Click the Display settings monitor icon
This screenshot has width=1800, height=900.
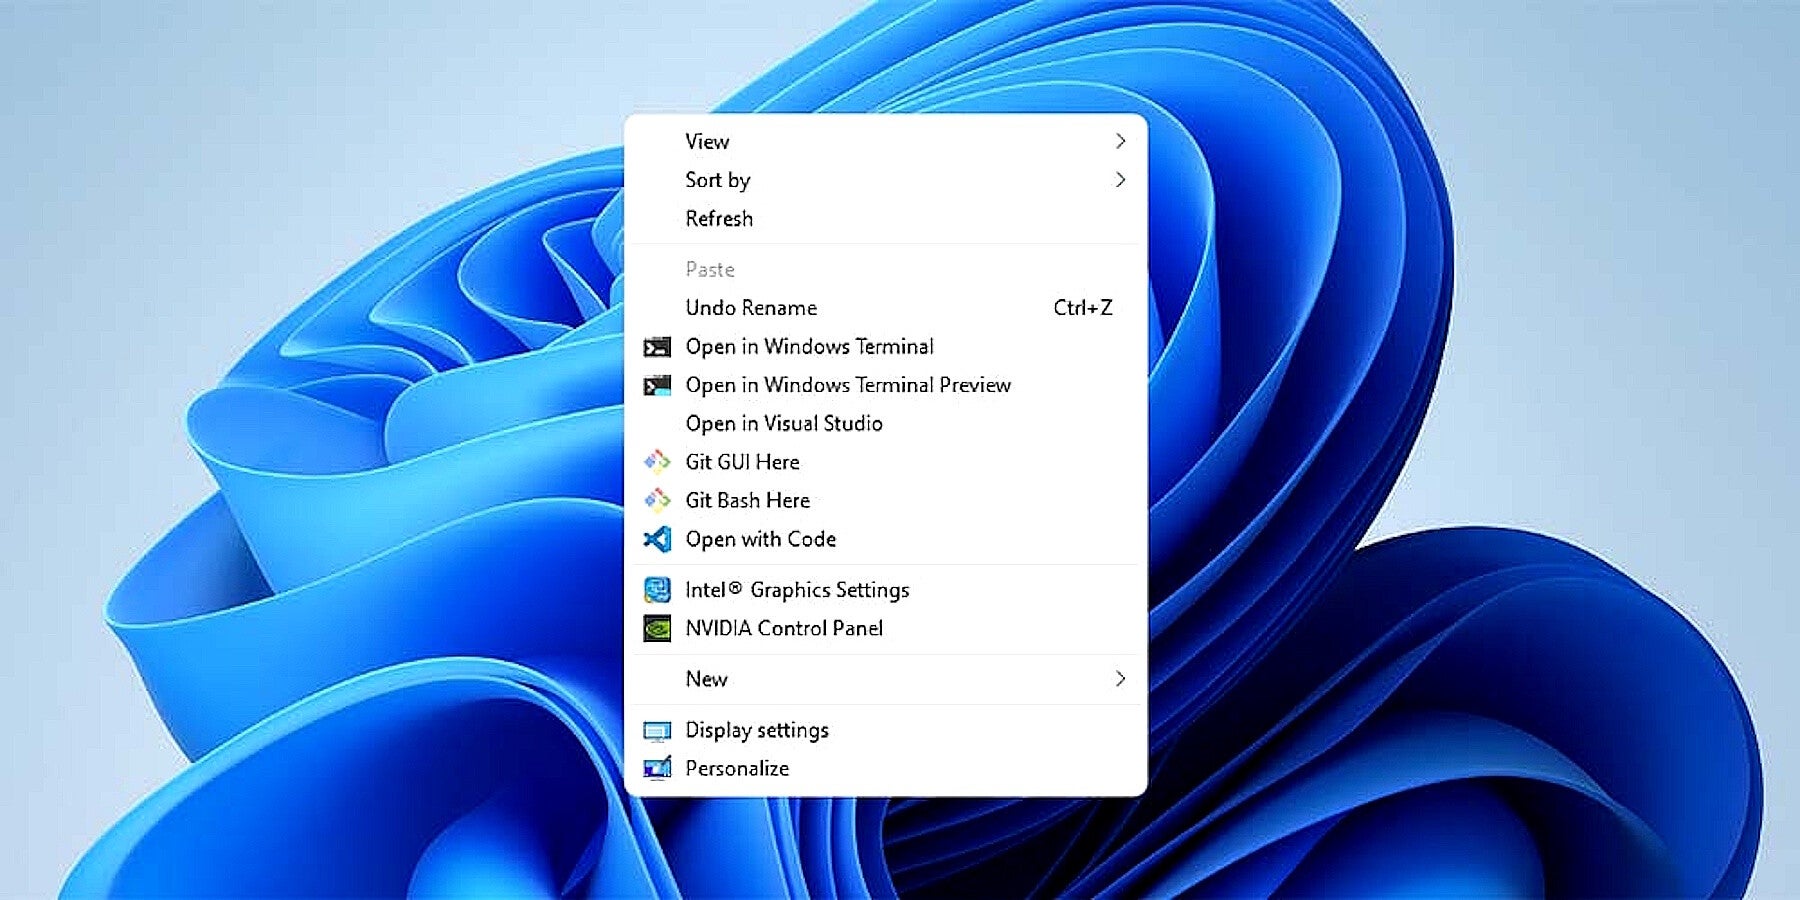(657, 731)
